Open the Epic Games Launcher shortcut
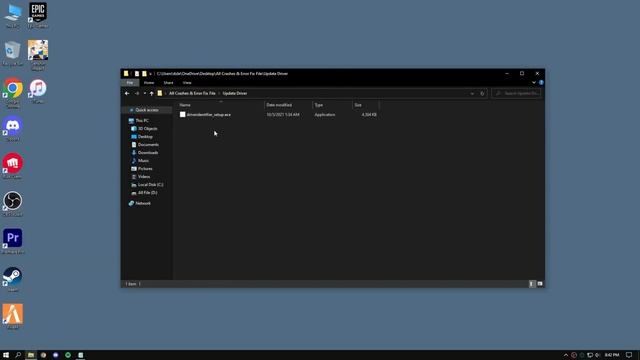 pyautogui.click(x=38, y=16)
